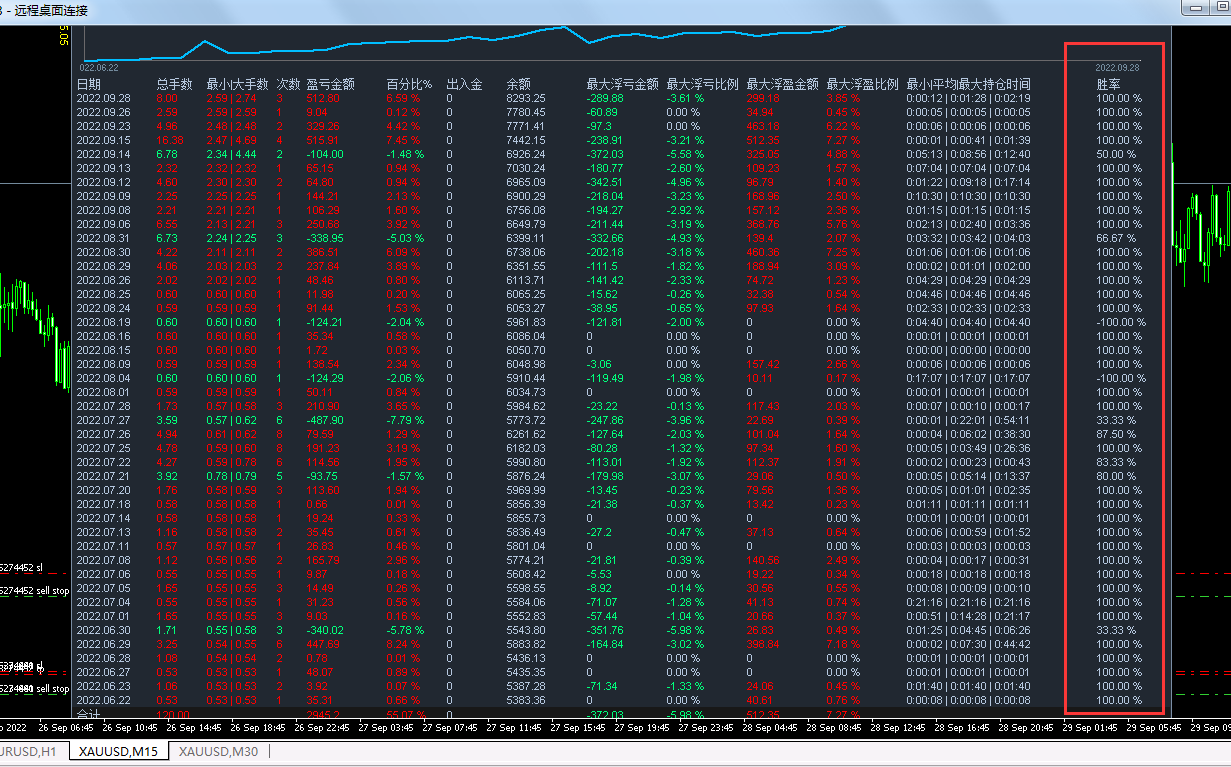The height and width of the screenshot is (767, 1231).
Task: Click the floating profit value 463.18
Action: [763, 126]
